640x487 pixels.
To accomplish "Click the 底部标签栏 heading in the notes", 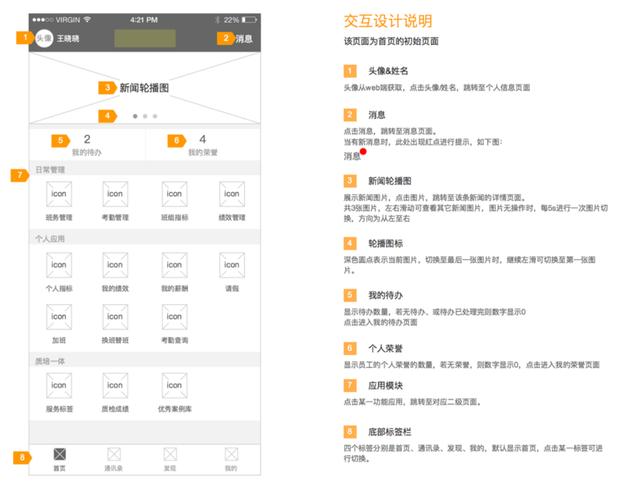I will pyautogui.click(x=390, y=432).
